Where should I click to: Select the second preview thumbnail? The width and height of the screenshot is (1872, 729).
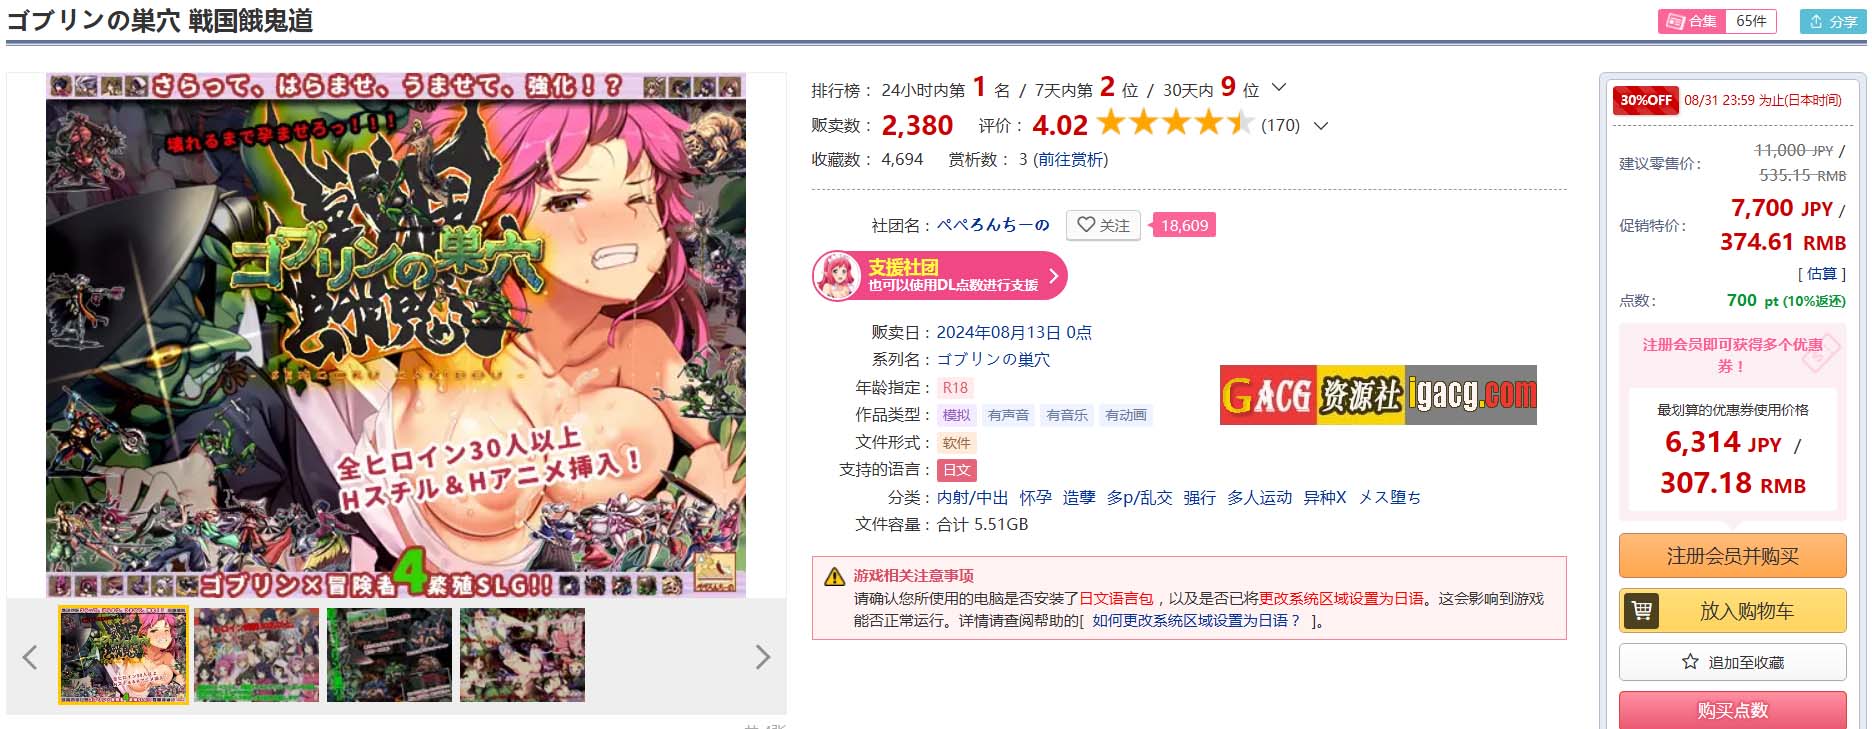257,655
